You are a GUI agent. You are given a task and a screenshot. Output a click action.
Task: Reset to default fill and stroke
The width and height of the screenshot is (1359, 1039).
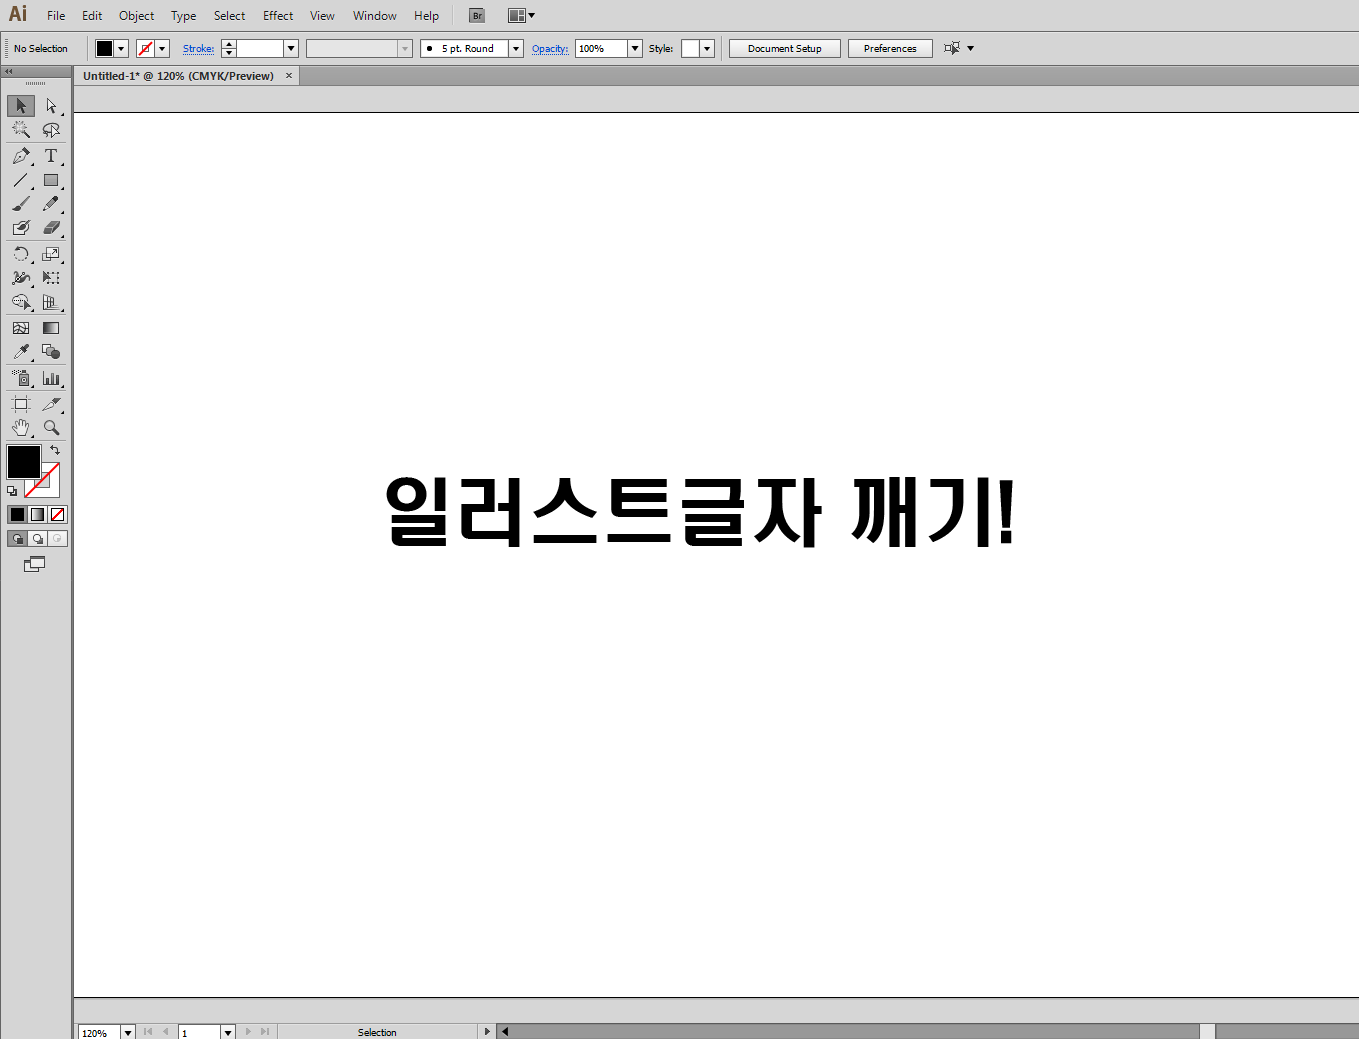(x=12, y=491)
